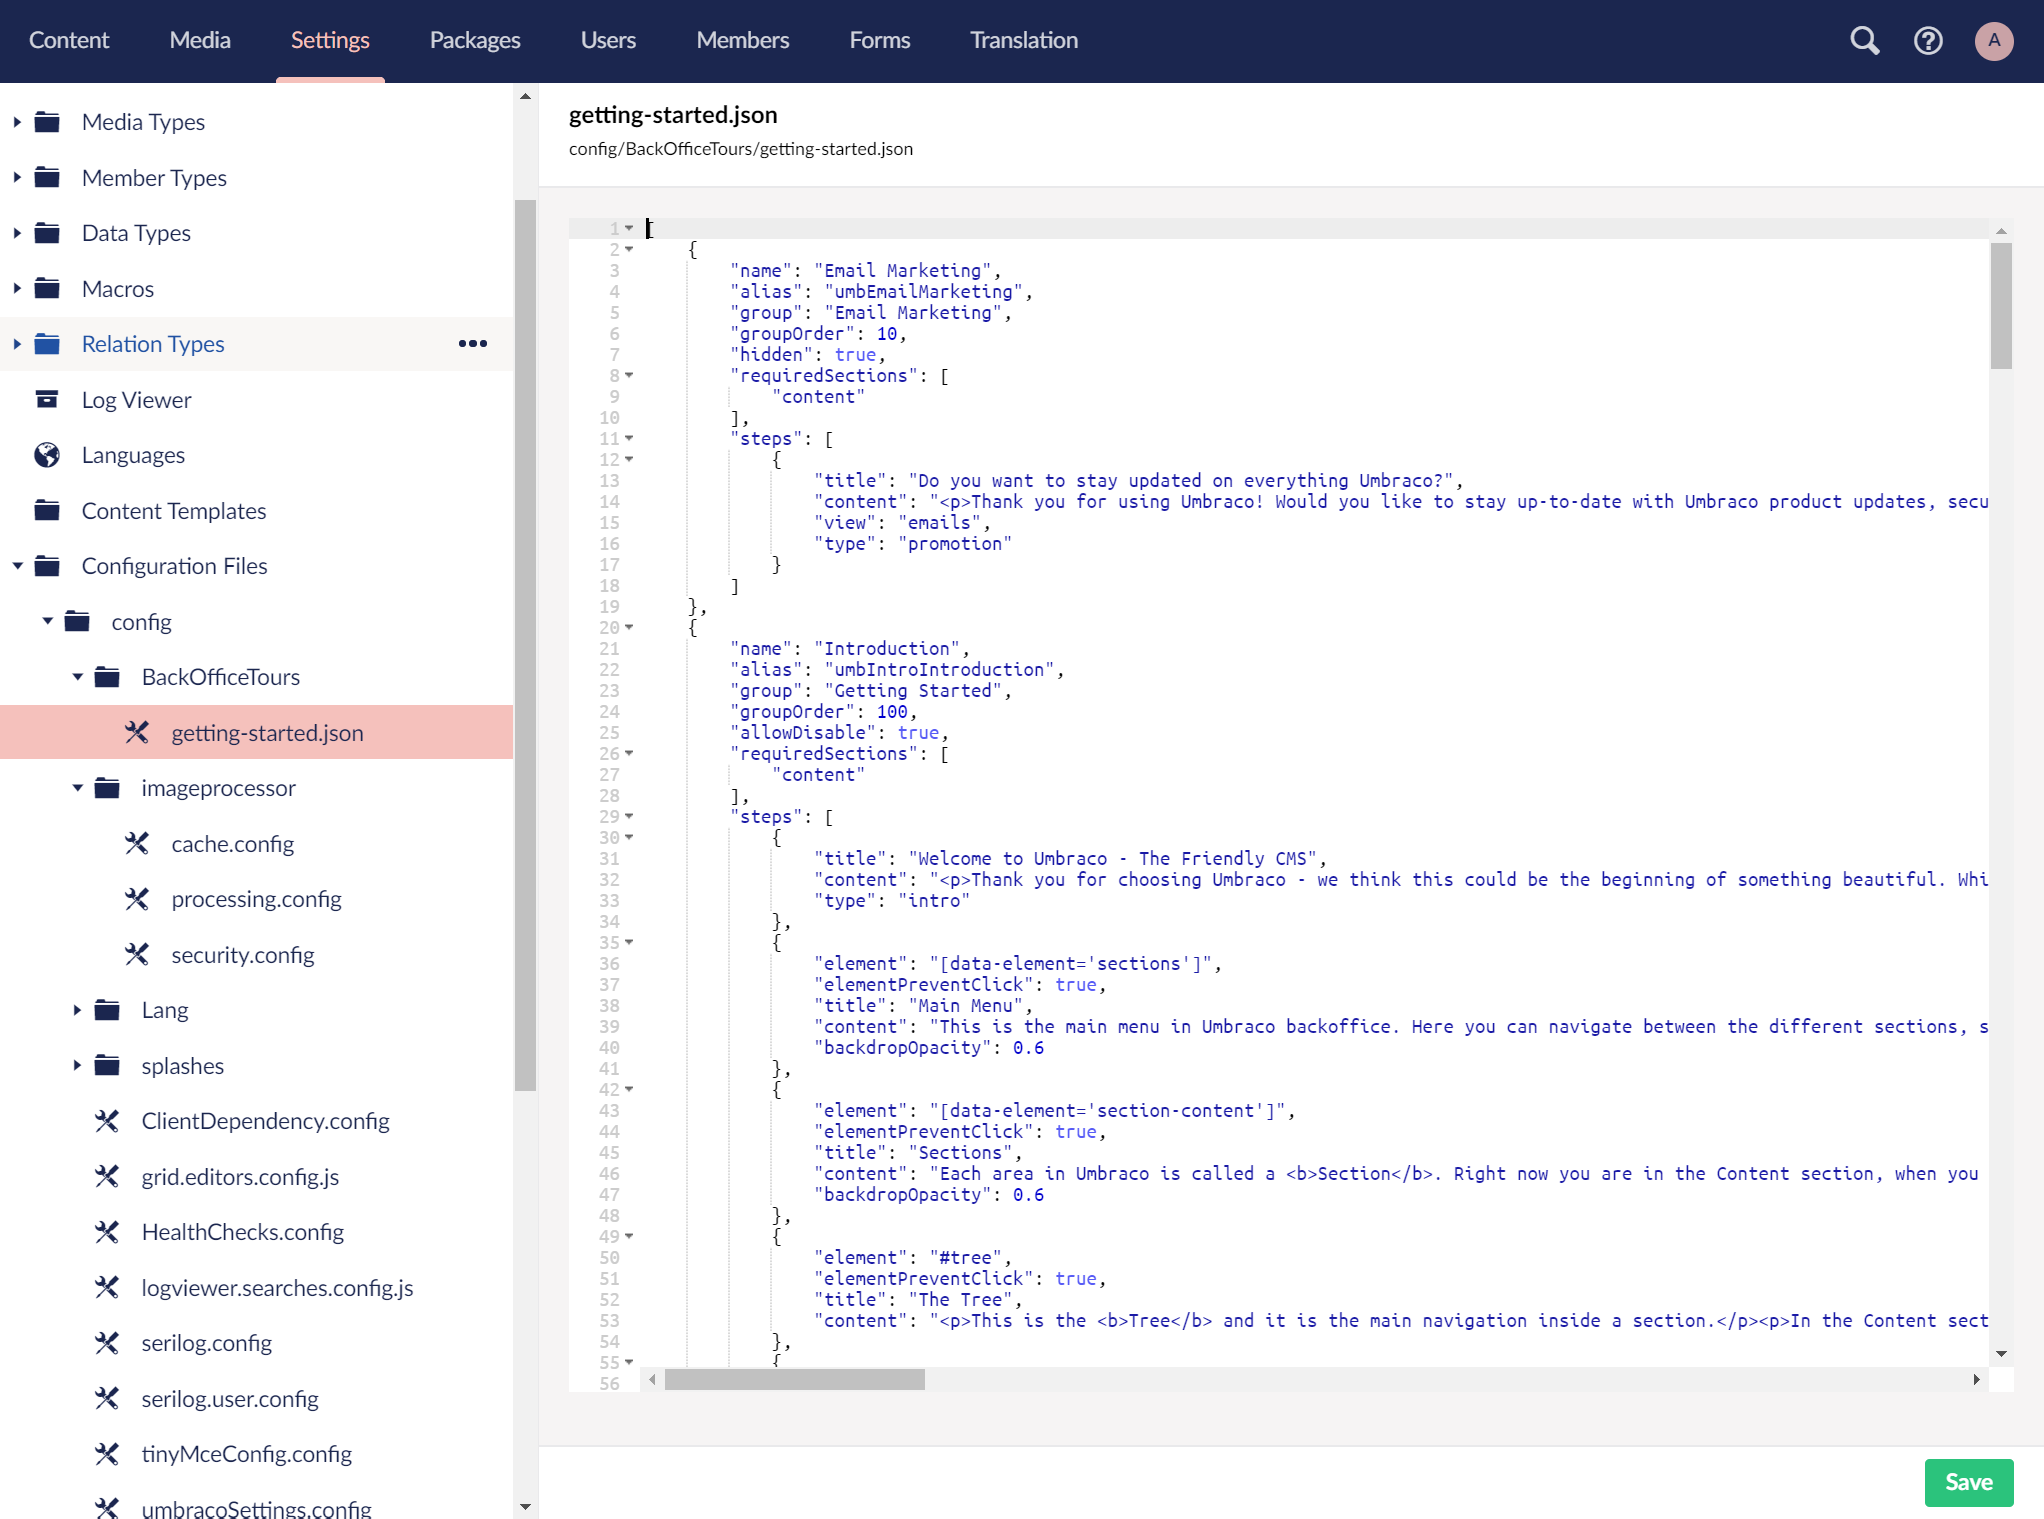Switch to the Forms section
Viewport: 2044px width, 1519px height.
click(880, 41)
